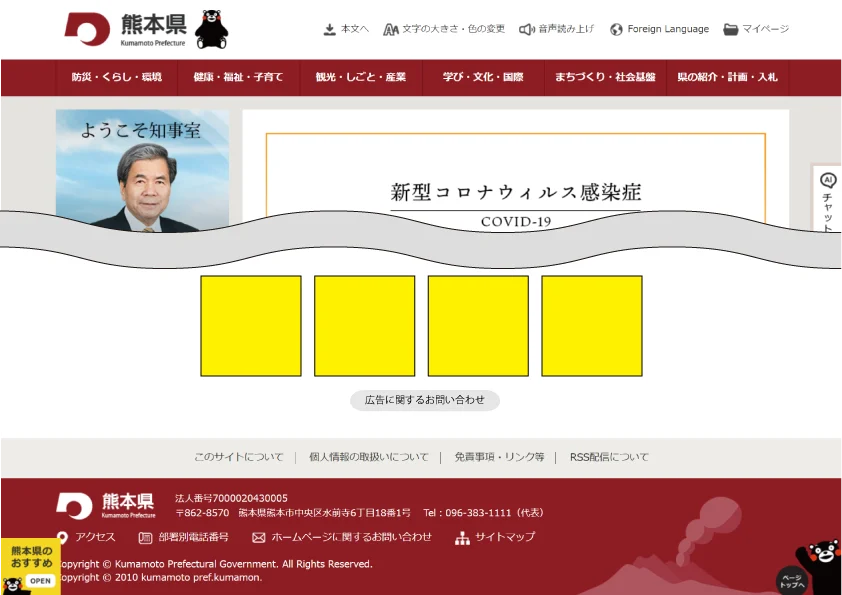Open the 防災・くらし・環境 menu
Screen dimensions: 842x595
[x=117, y=77]
